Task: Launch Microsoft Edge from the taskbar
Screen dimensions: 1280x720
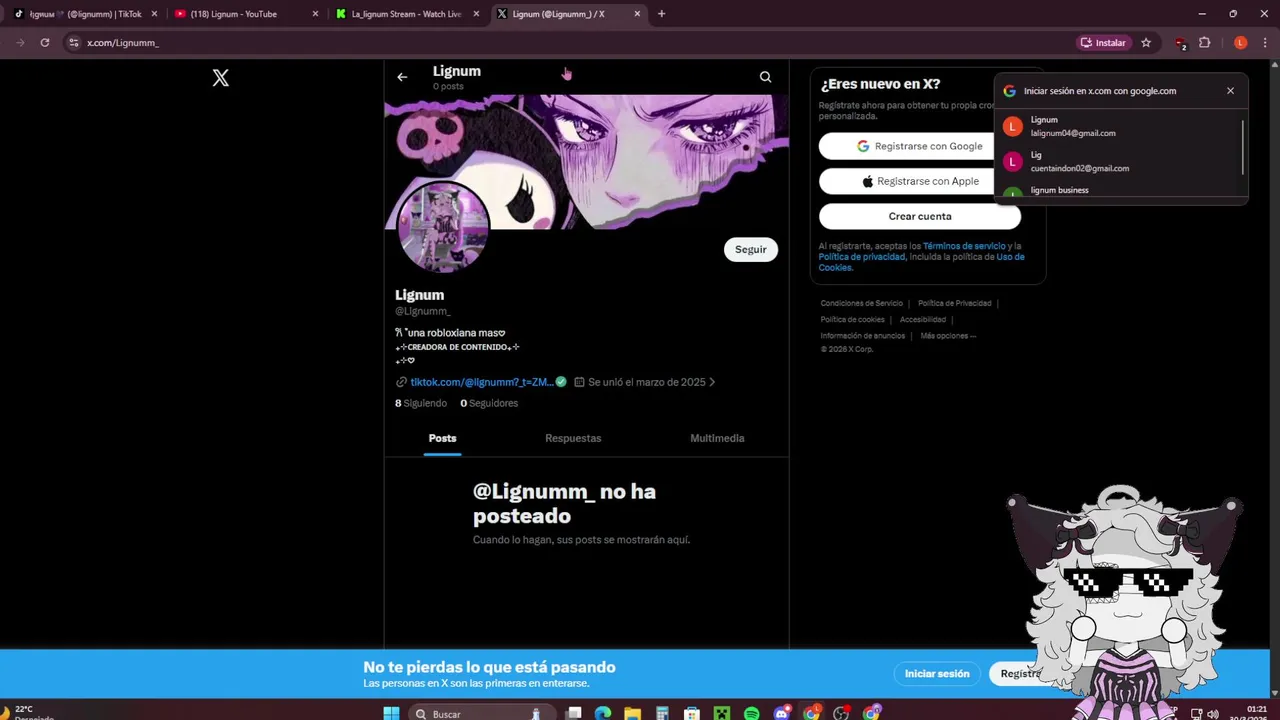Action: pos(603,713)
